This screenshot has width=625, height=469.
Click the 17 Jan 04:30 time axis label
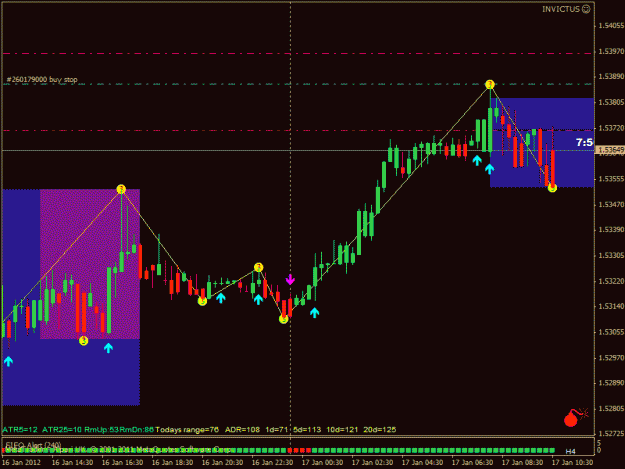coord(423,463)
